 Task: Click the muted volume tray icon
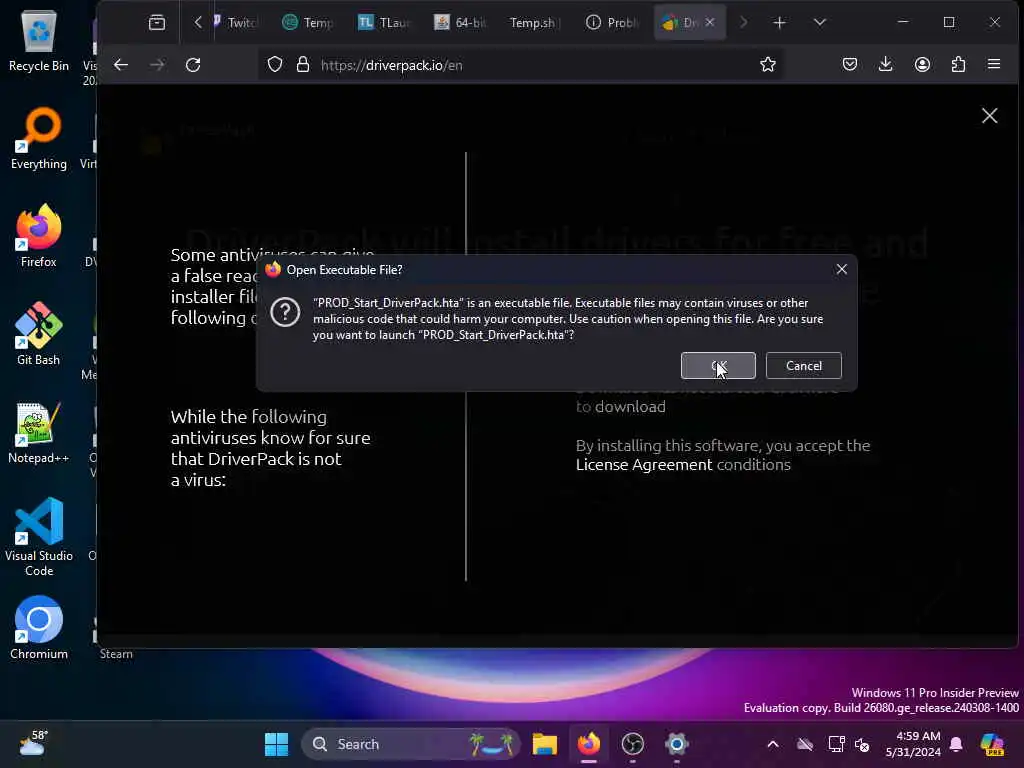tap(863, 744)
